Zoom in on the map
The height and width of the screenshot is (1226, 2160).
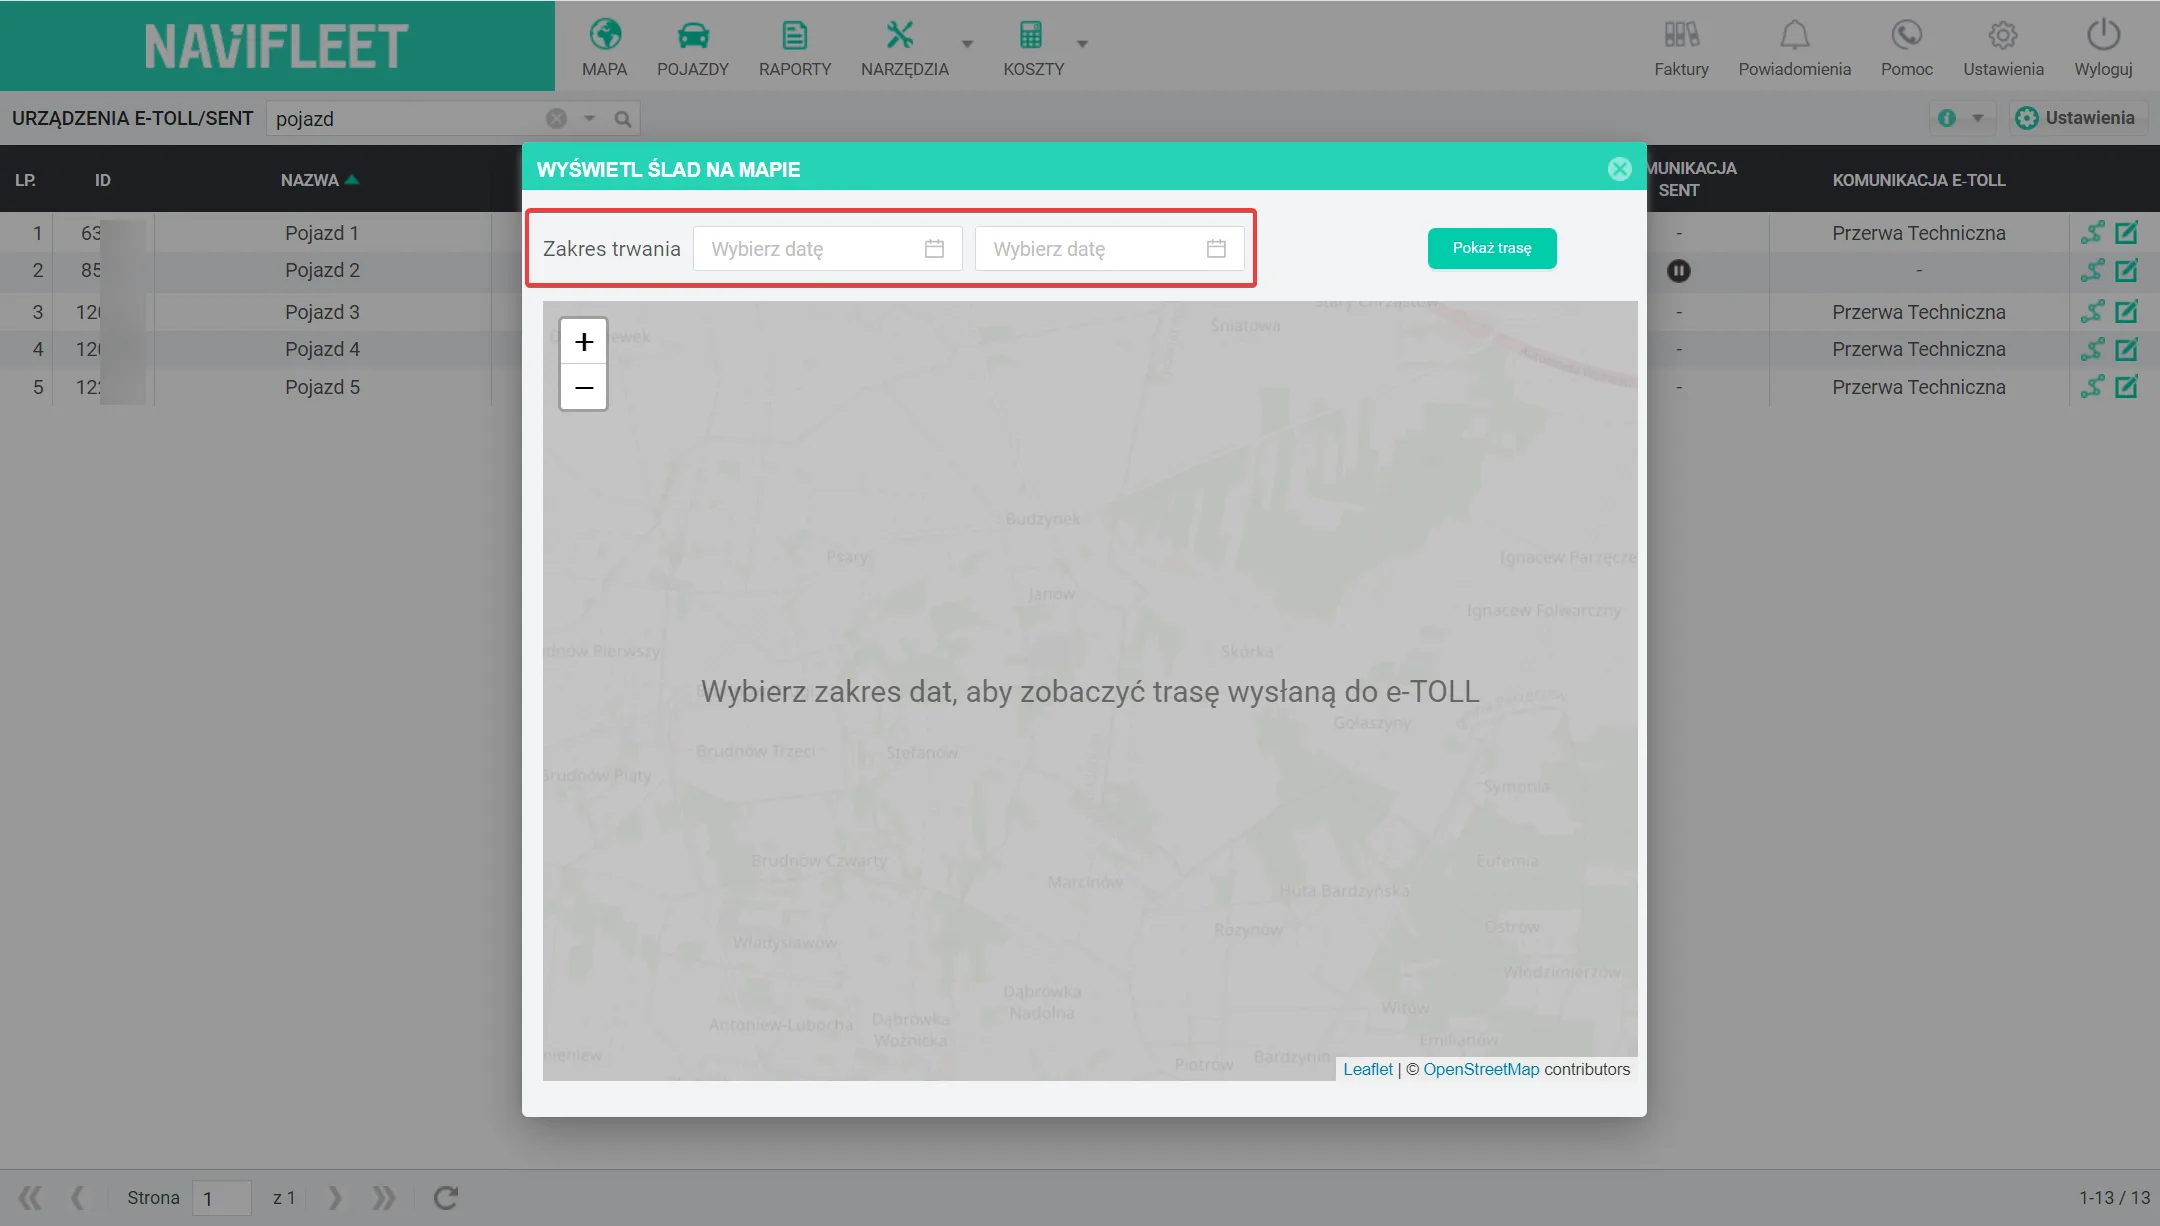click(x=584, y=342)
